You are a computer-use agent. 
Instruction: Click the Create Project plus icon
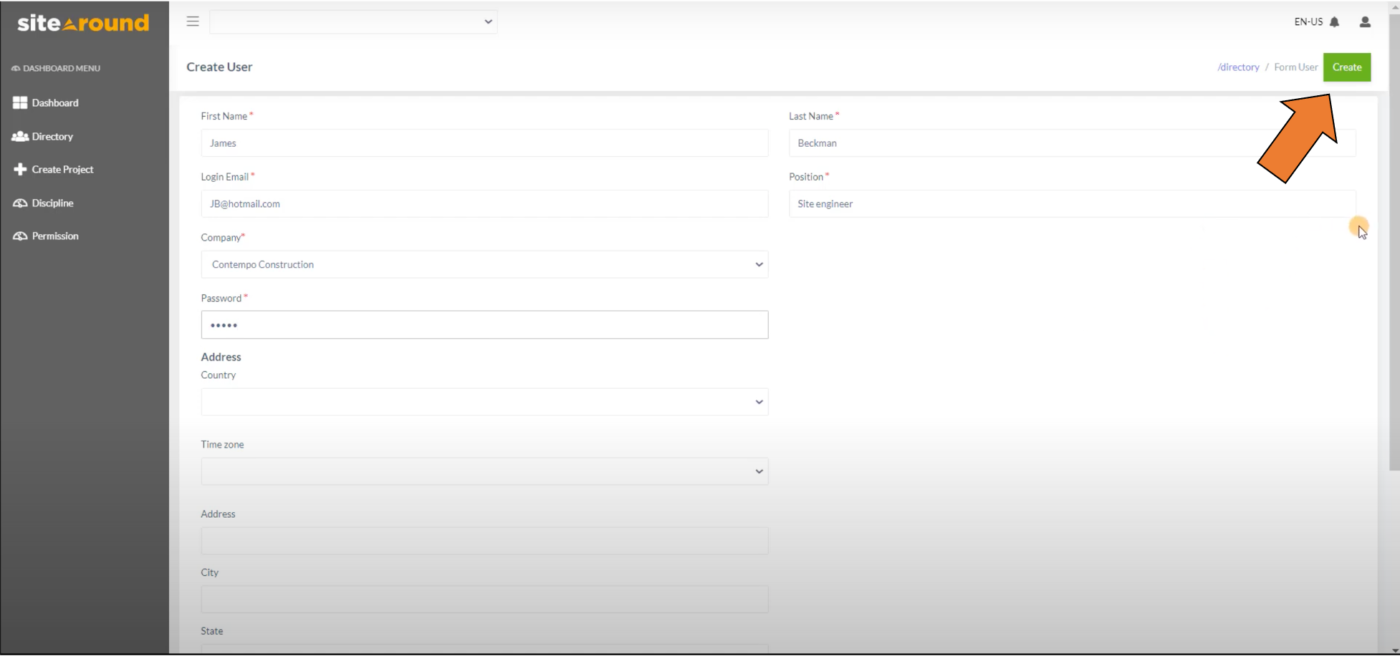point(20,169)
